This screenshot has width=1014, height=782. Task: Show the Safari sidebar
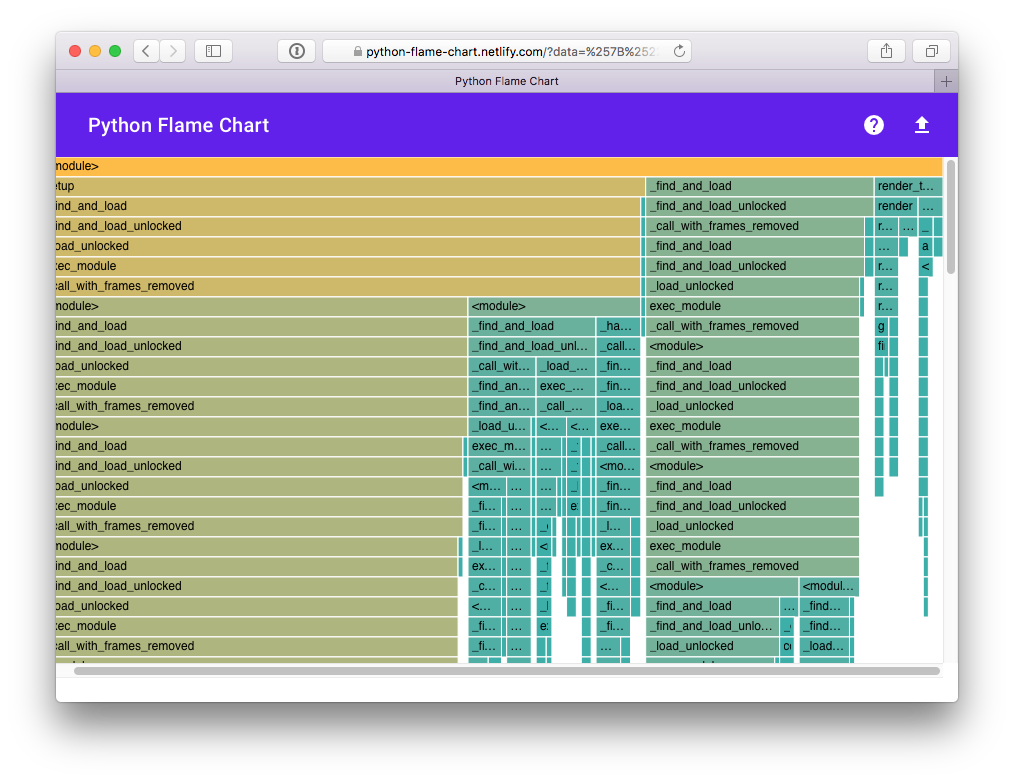point(213,51)
